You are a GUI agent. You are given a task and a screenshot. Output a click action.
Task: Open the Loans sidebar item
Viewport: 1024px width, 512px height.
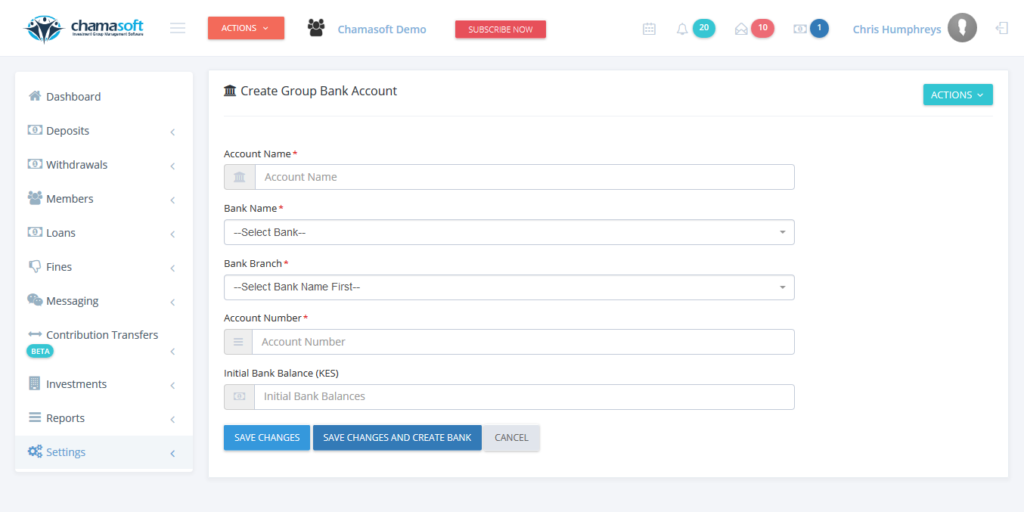point(104,232)
